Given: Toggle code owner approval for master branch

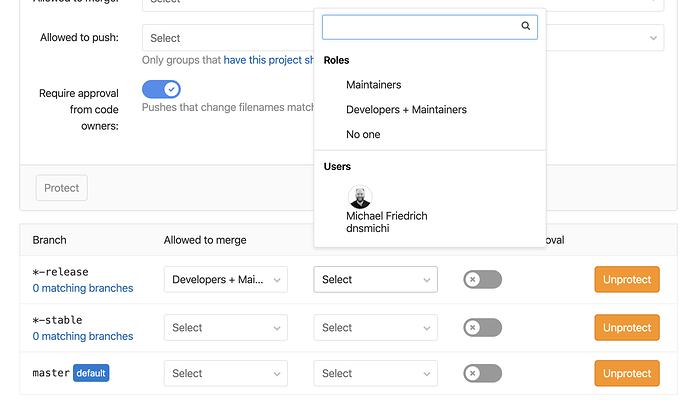Looking at the screenshot, I should click(x=482, y=373).
